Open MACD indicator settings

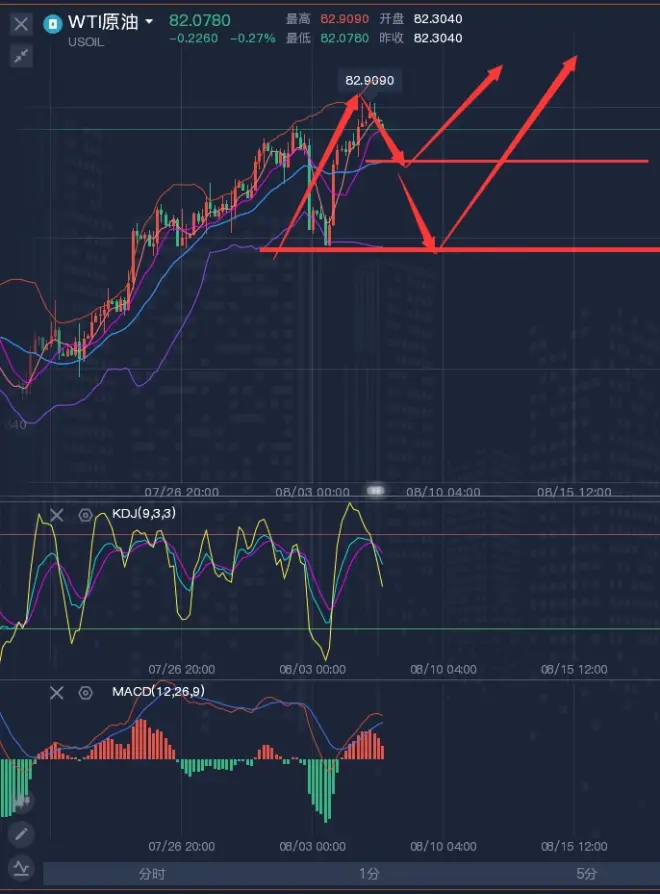point(86,692)
